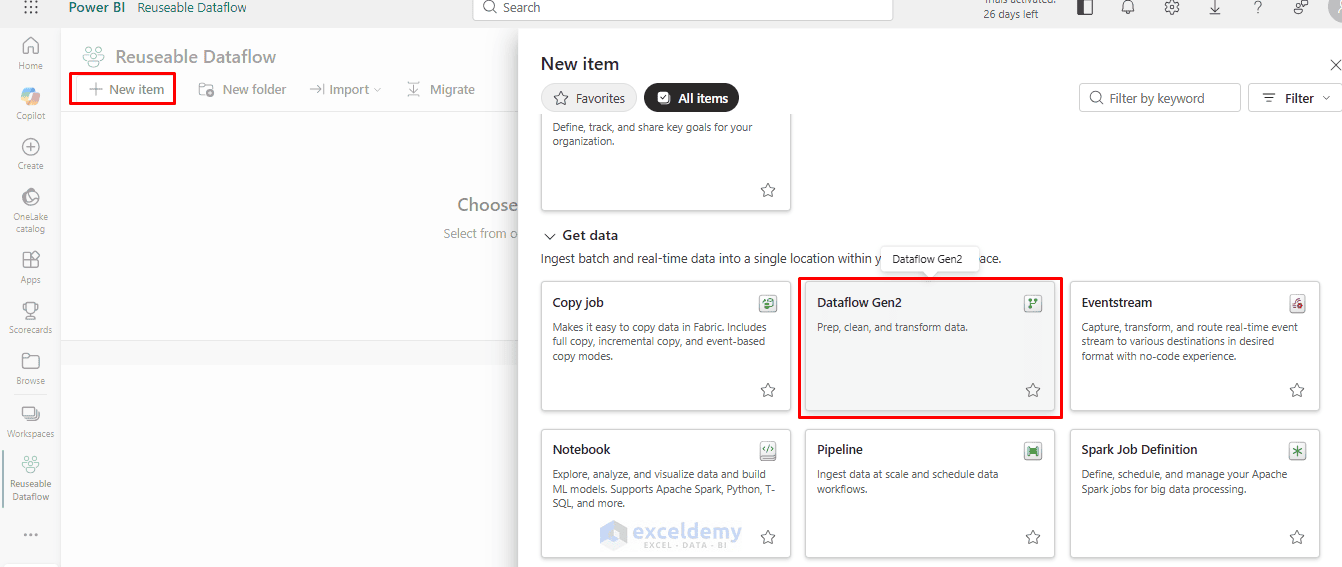1342x567 pixels.
Task: Select the Copy job card
Action: [x=666, y=346]
